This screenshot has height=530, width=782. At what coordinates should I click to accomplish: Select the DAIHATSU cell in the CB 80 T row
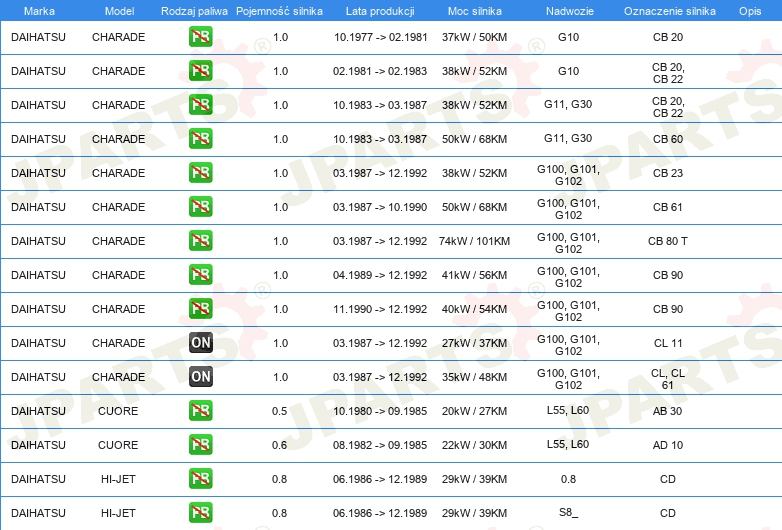38,241
